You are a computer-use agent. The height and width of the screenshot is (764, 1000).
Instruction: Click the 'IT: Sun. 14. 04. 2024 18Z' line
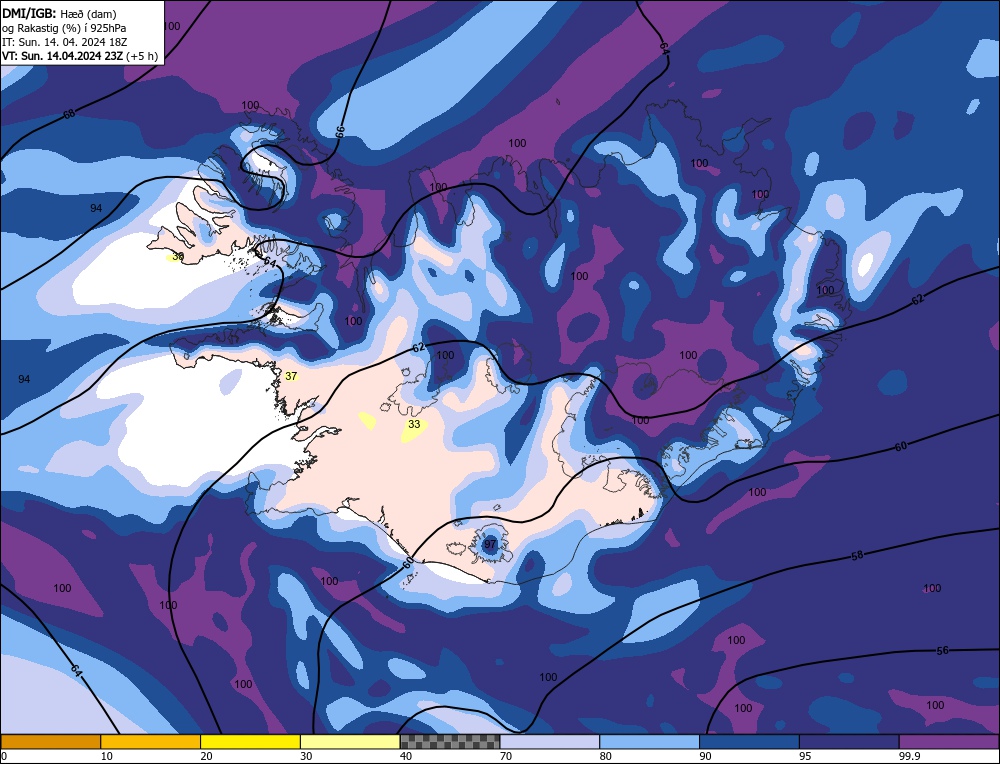[x=64, y=41]
